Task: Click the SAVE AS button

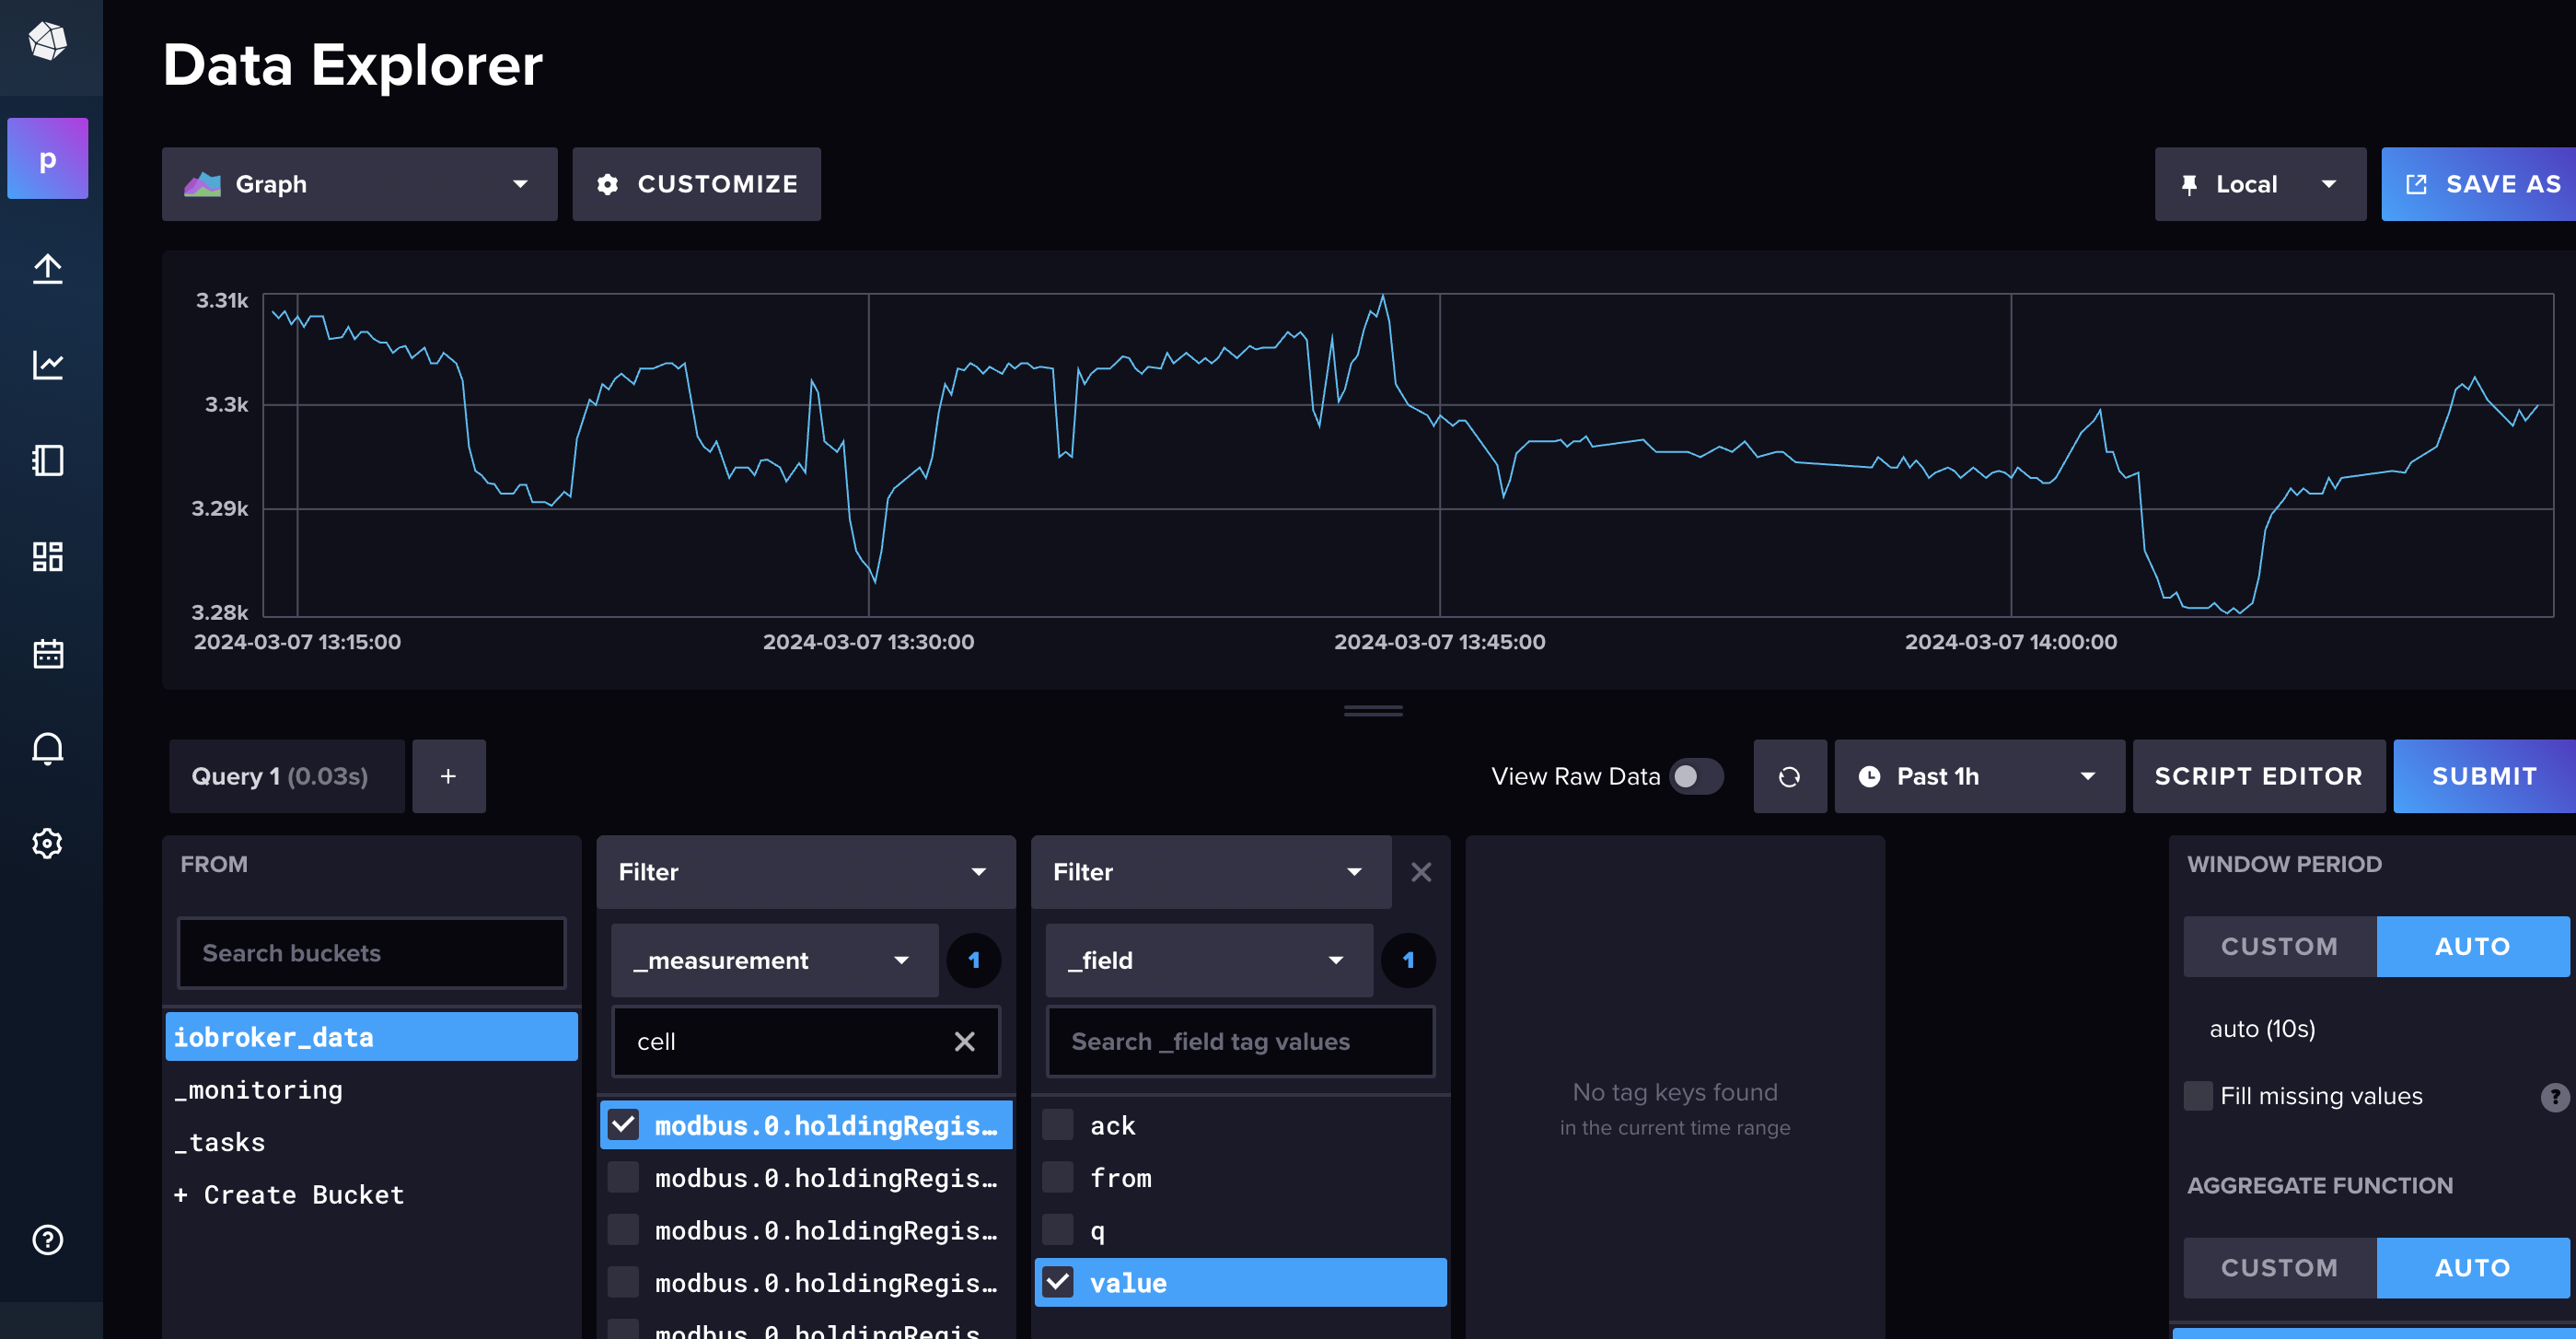Action: [x=2478, y=184]
